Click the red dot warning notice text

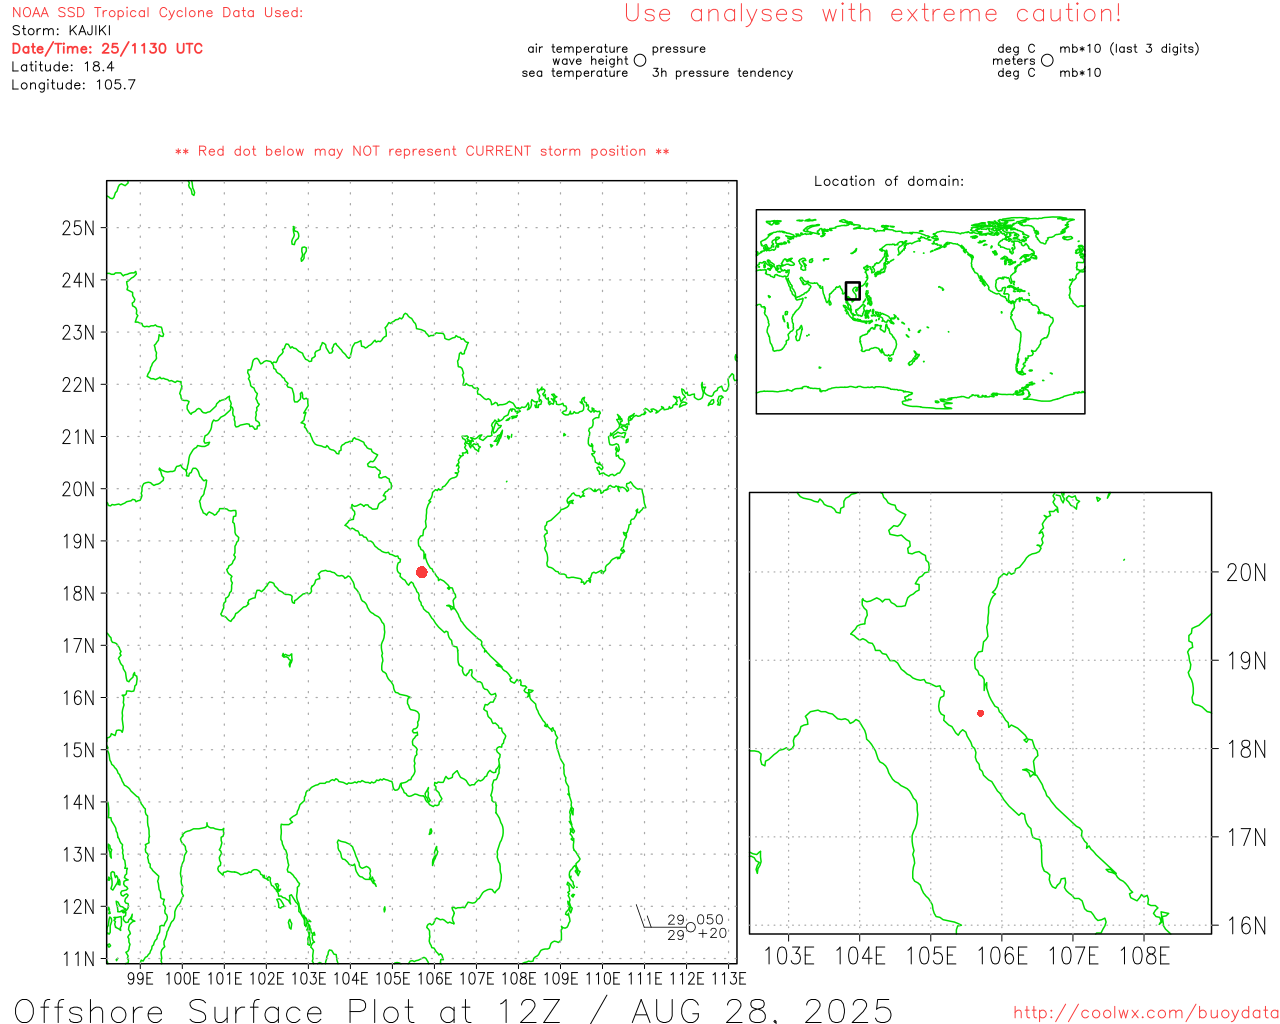tap(422, 151)
